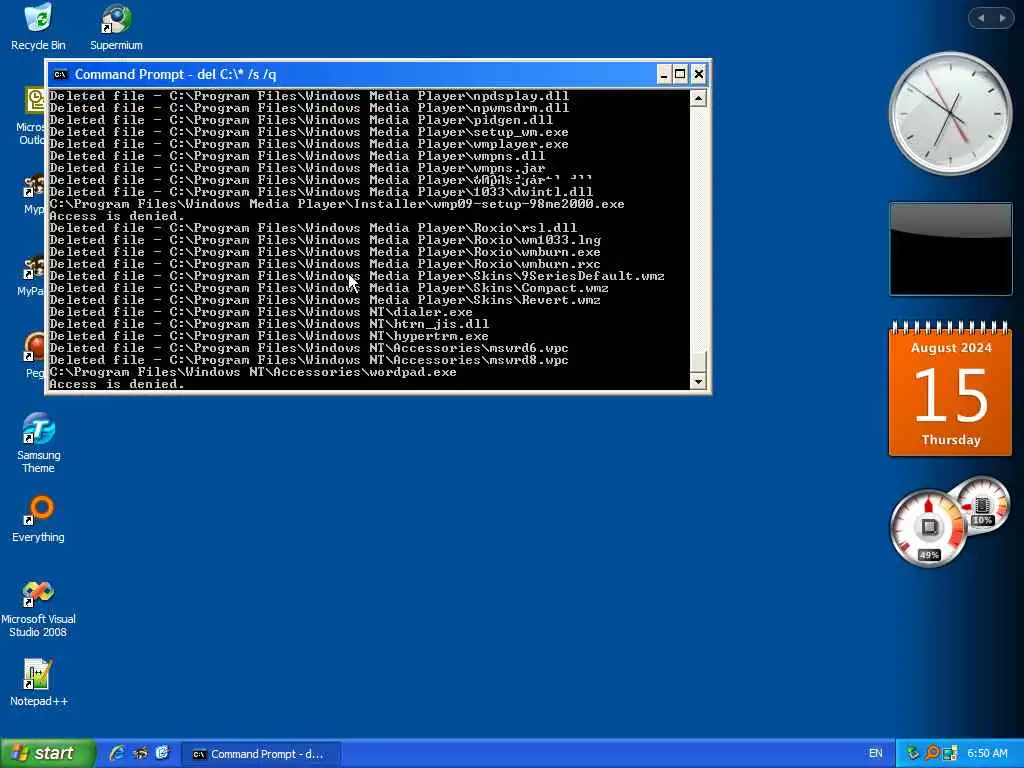The image size is (1024, 768).
Task: Open the Microsoft Visual Studio 2008 shortcut
Action: click(x=38, y=609)
